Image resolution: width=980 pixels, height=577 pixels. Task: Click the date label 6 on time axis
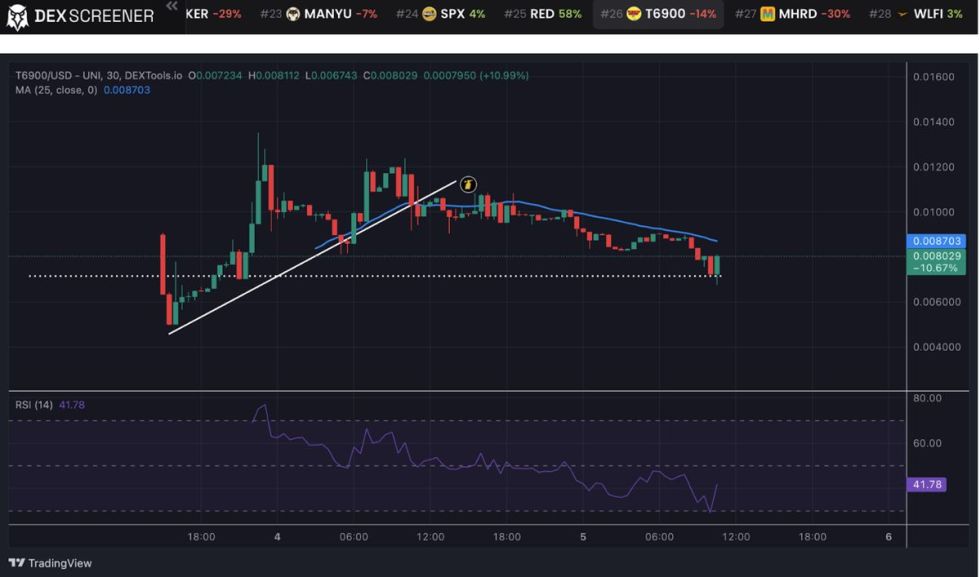(x=888, y=537)
